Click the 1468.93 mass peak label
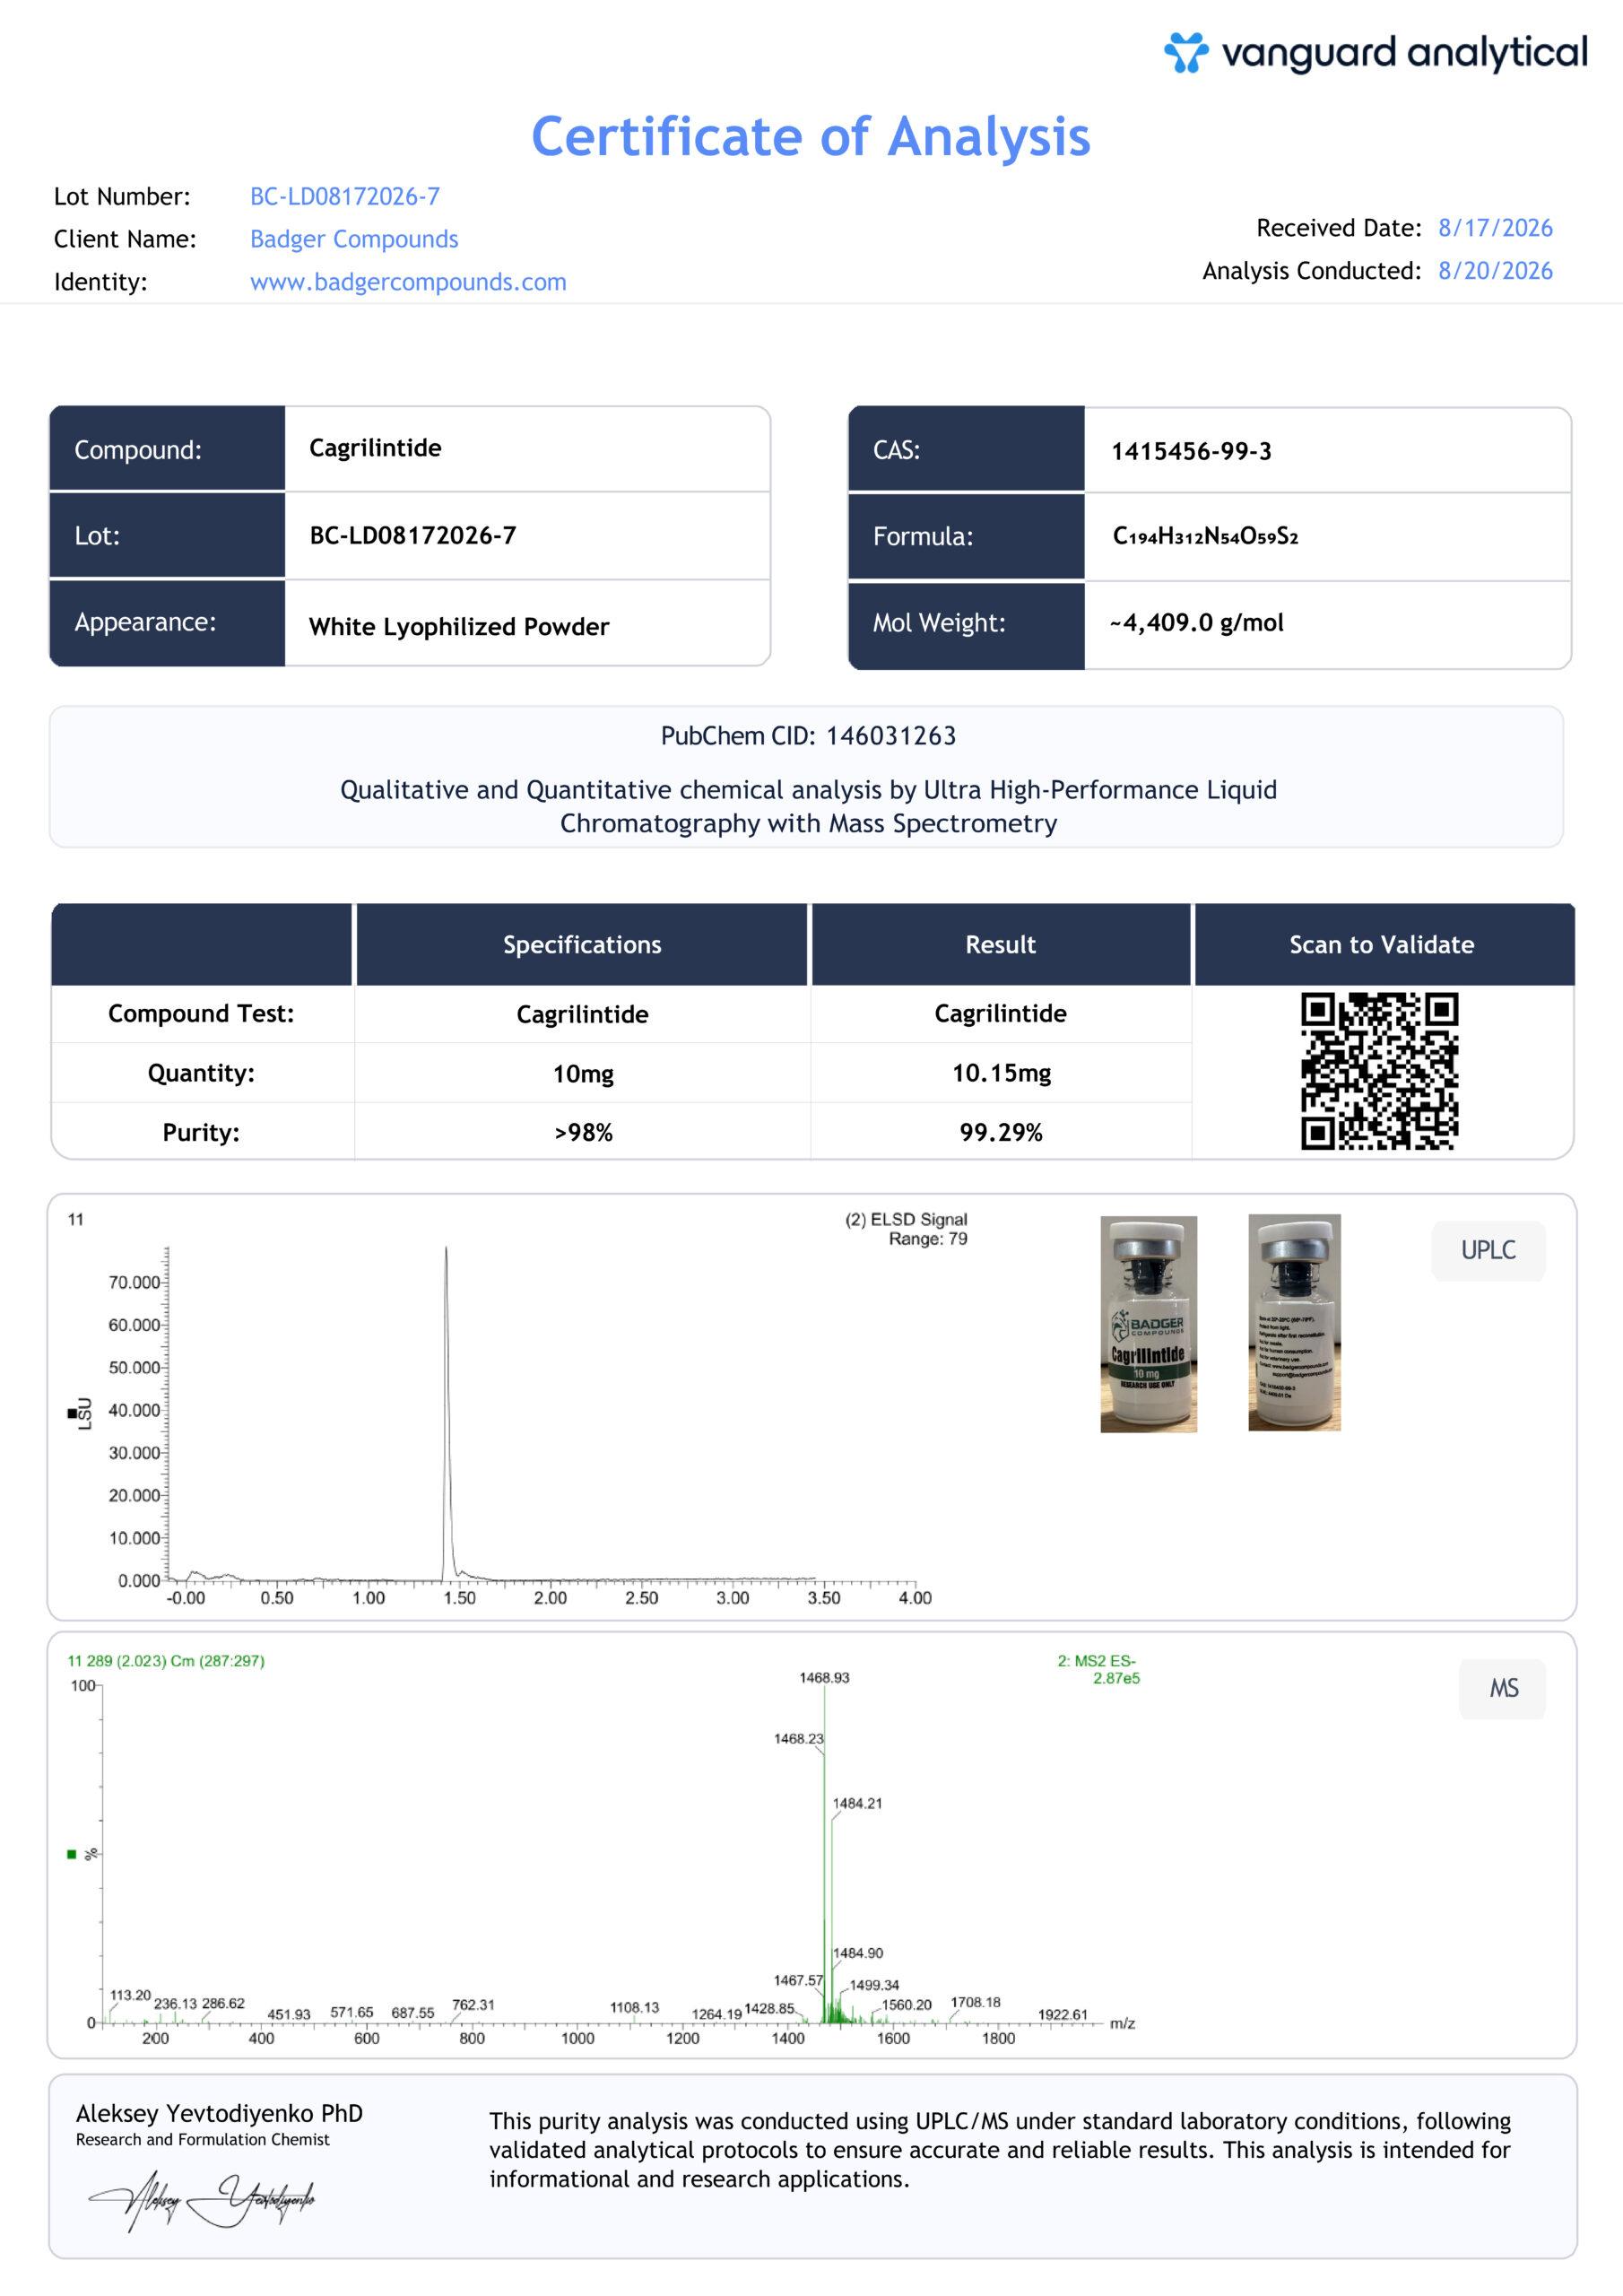 point(824,1677)
